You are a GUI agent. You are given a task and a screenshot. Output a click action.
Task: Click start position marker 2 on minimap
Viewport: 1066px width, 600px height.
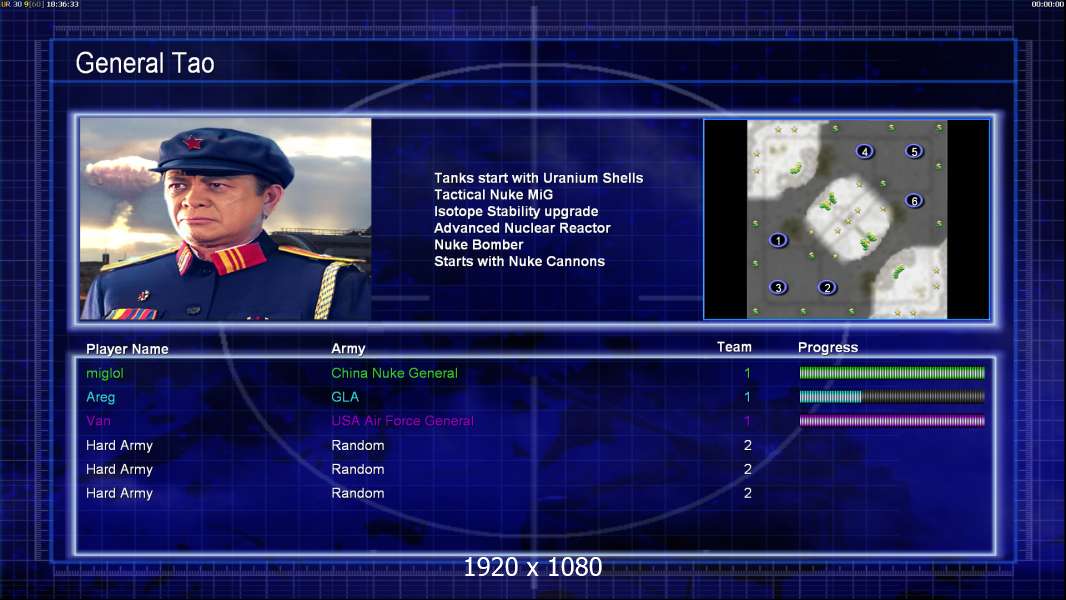click(827, 287)
